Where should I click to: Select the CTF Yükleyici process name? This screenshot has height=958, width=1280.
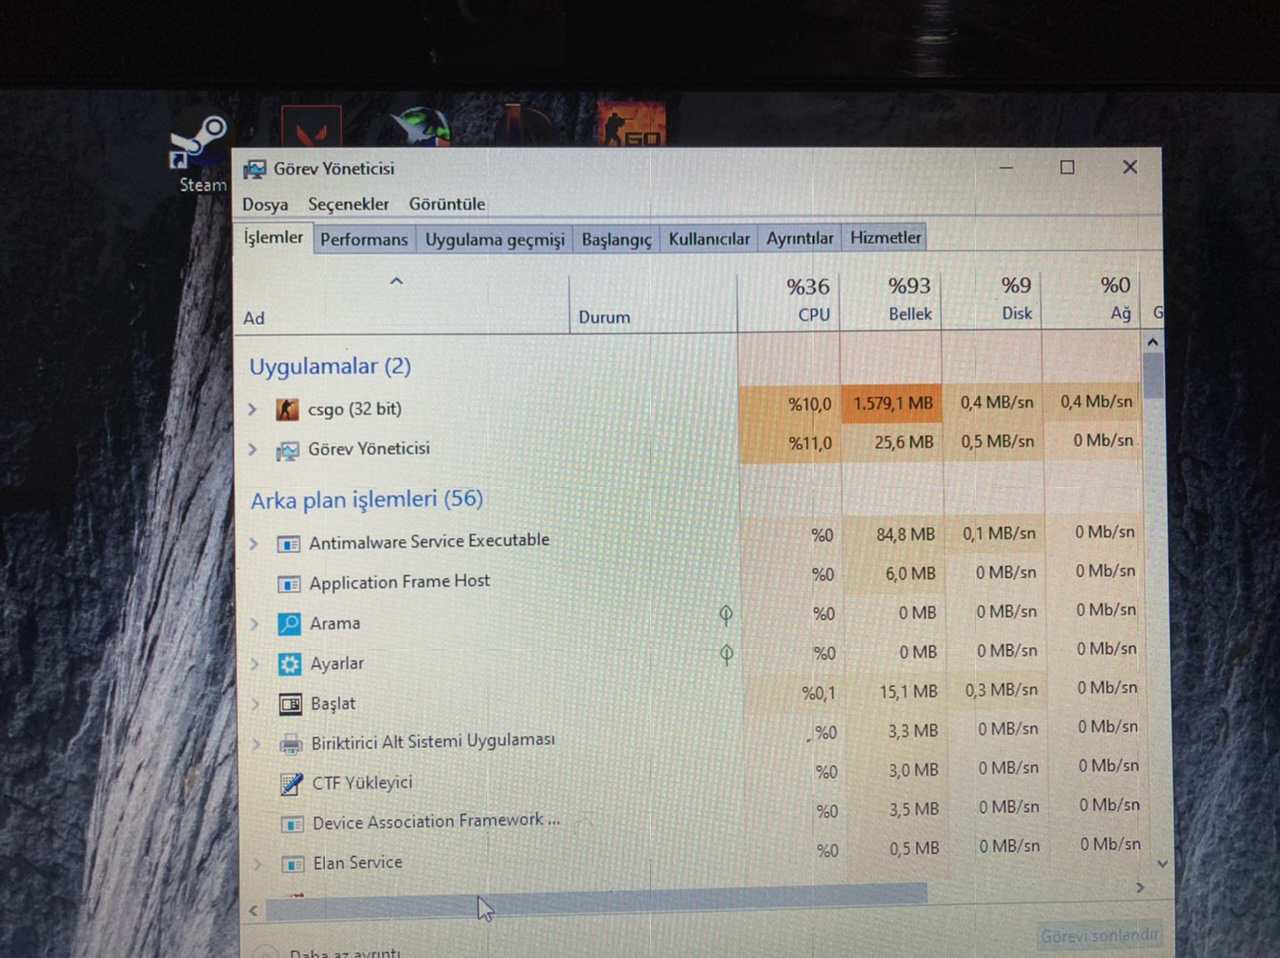(x=362, y=783)
